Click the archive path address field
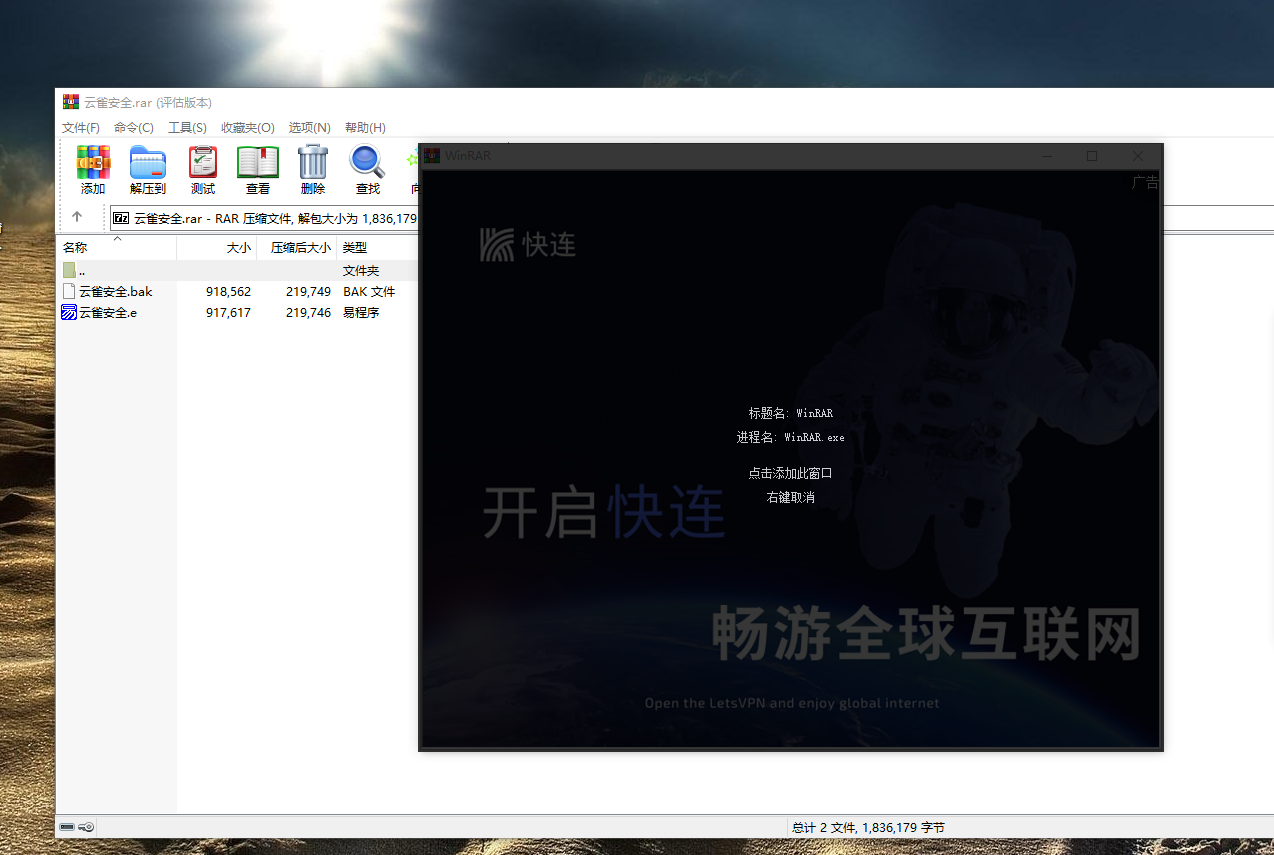This screenshot has height=855, width=1274. (x=264, y=218)
